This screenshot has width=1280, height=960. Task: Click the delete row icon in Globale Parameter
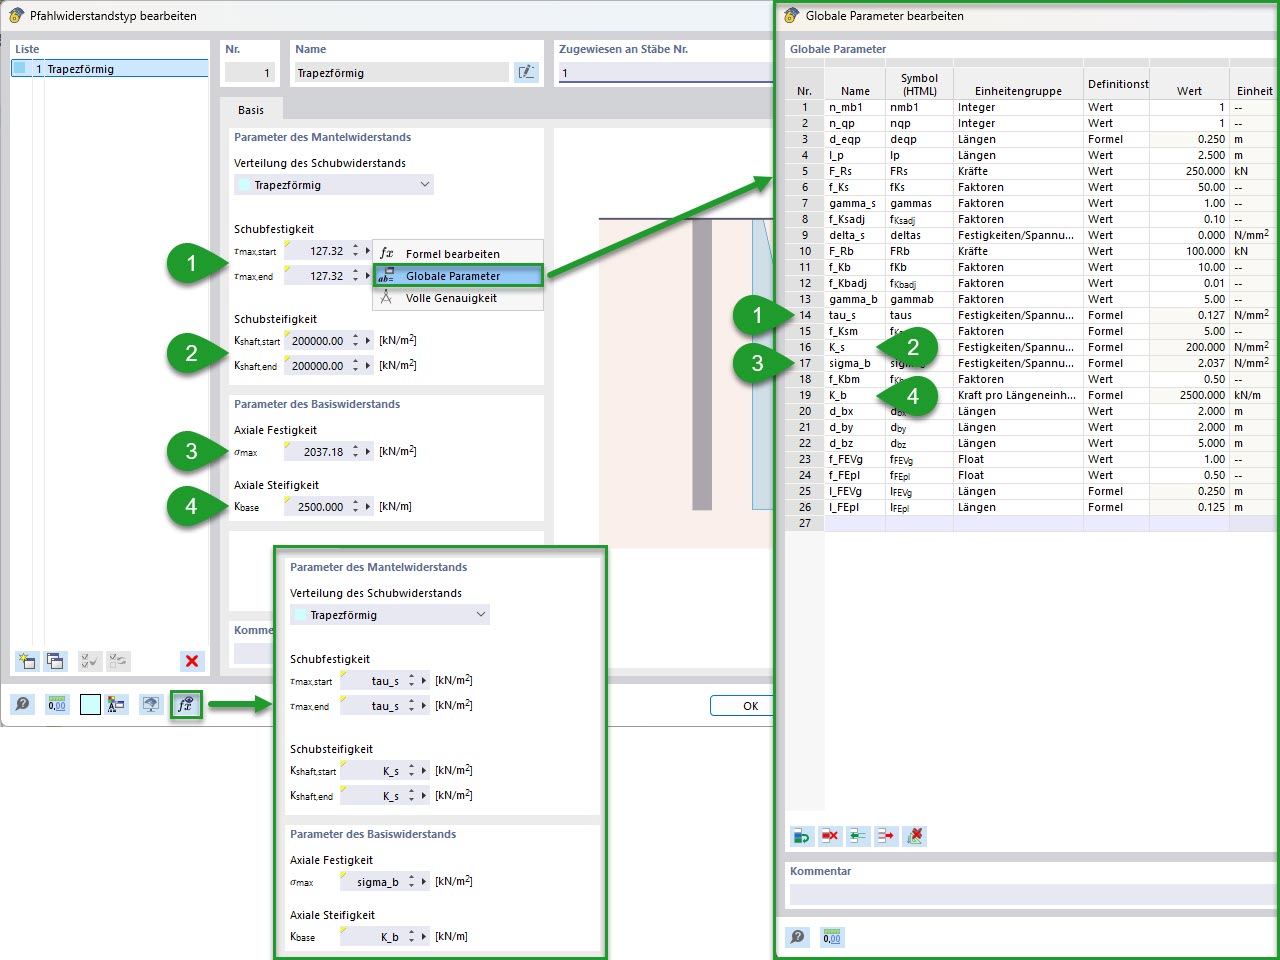(829, 836)
